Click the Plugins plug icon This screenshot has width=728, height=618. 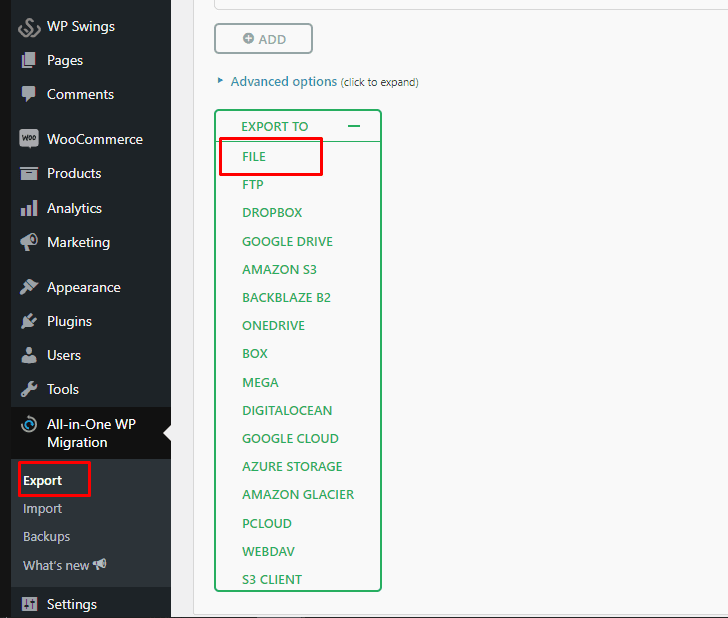[x=29, y=321]
